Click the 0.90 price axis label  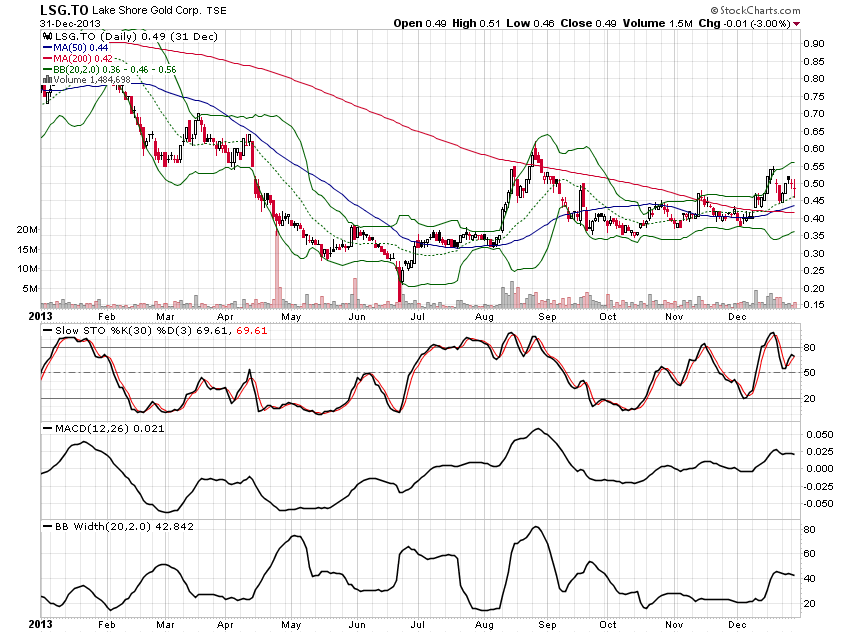click(814, 43)
